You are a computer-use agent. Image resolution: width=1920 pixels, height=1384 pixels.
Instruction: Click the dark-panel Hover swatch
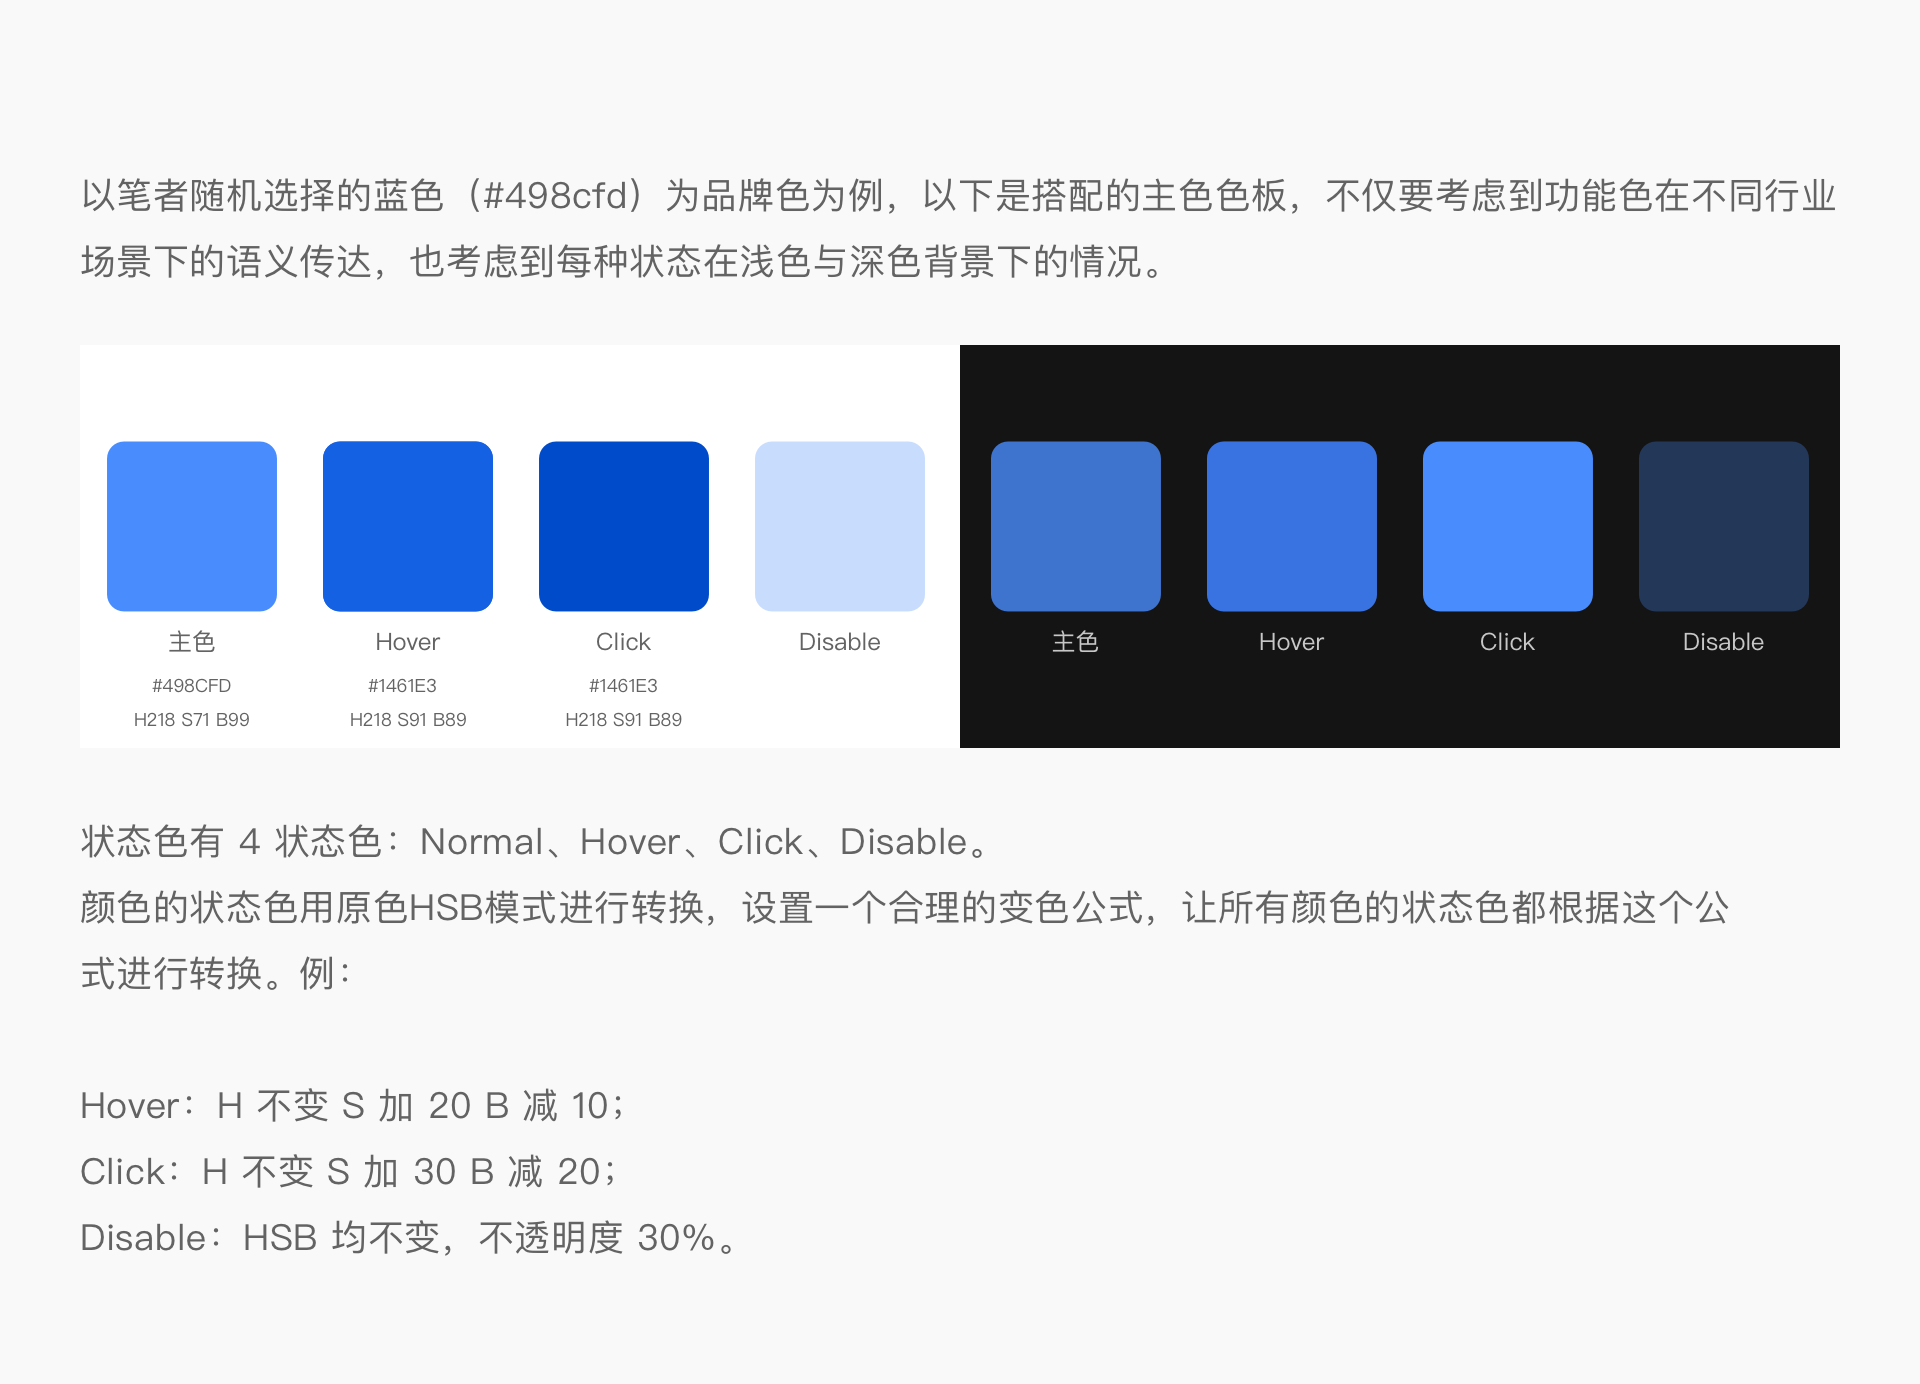(x=1292, y=526)
